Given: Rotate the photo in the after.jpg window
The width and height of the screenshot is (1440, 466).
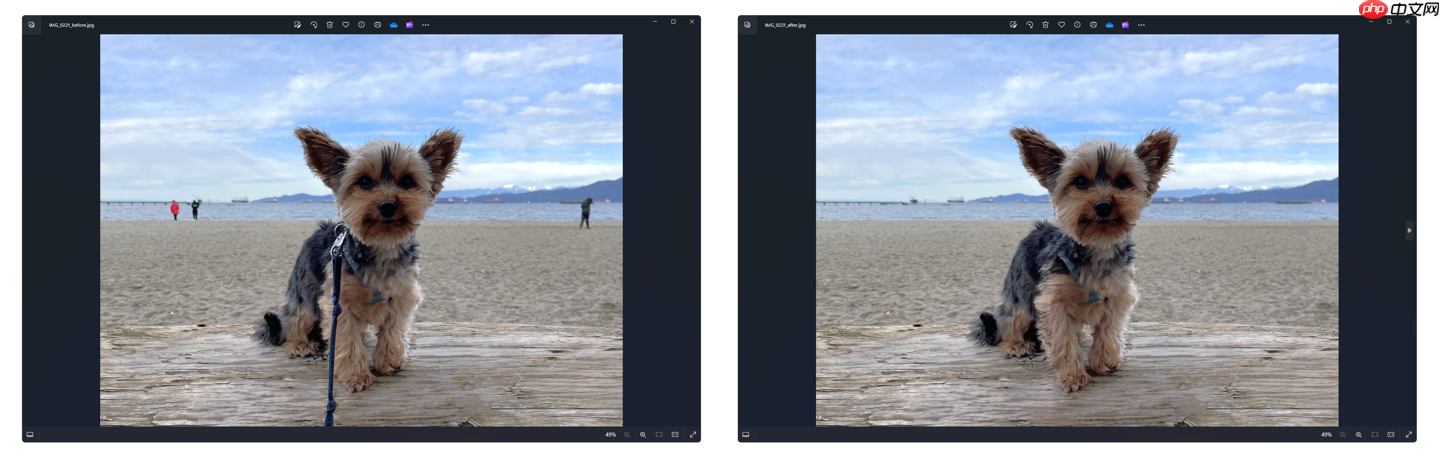Looking at the screenshot, I should 1029,25.
